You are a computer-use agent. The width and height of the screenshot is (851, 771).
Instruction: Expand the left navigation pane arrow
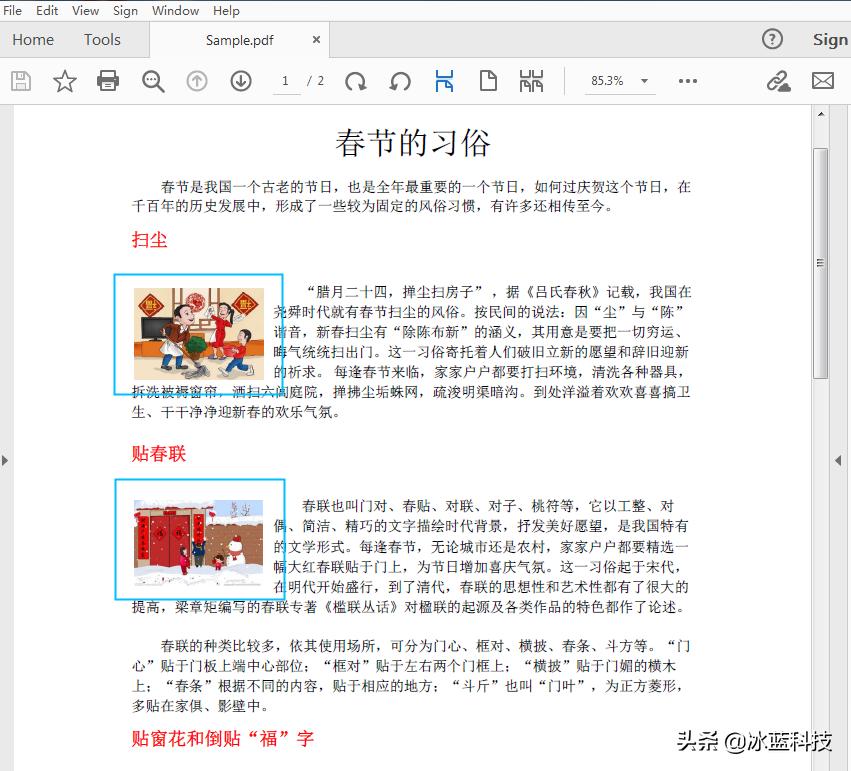point(5,460)
